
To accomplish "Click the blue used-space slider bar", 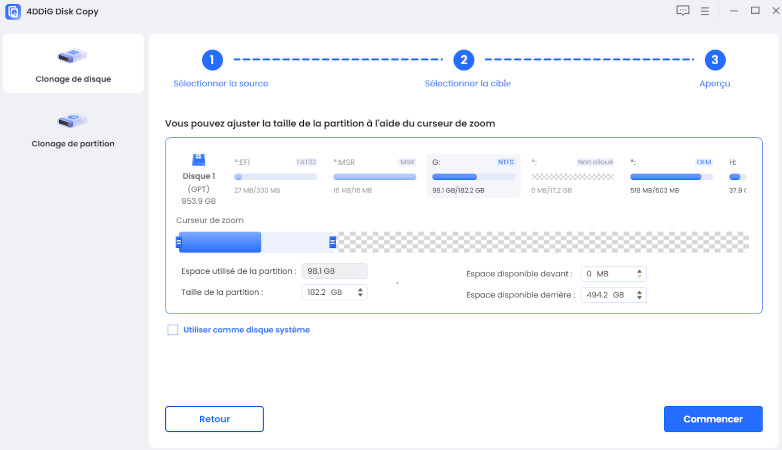I will point(220,242).
